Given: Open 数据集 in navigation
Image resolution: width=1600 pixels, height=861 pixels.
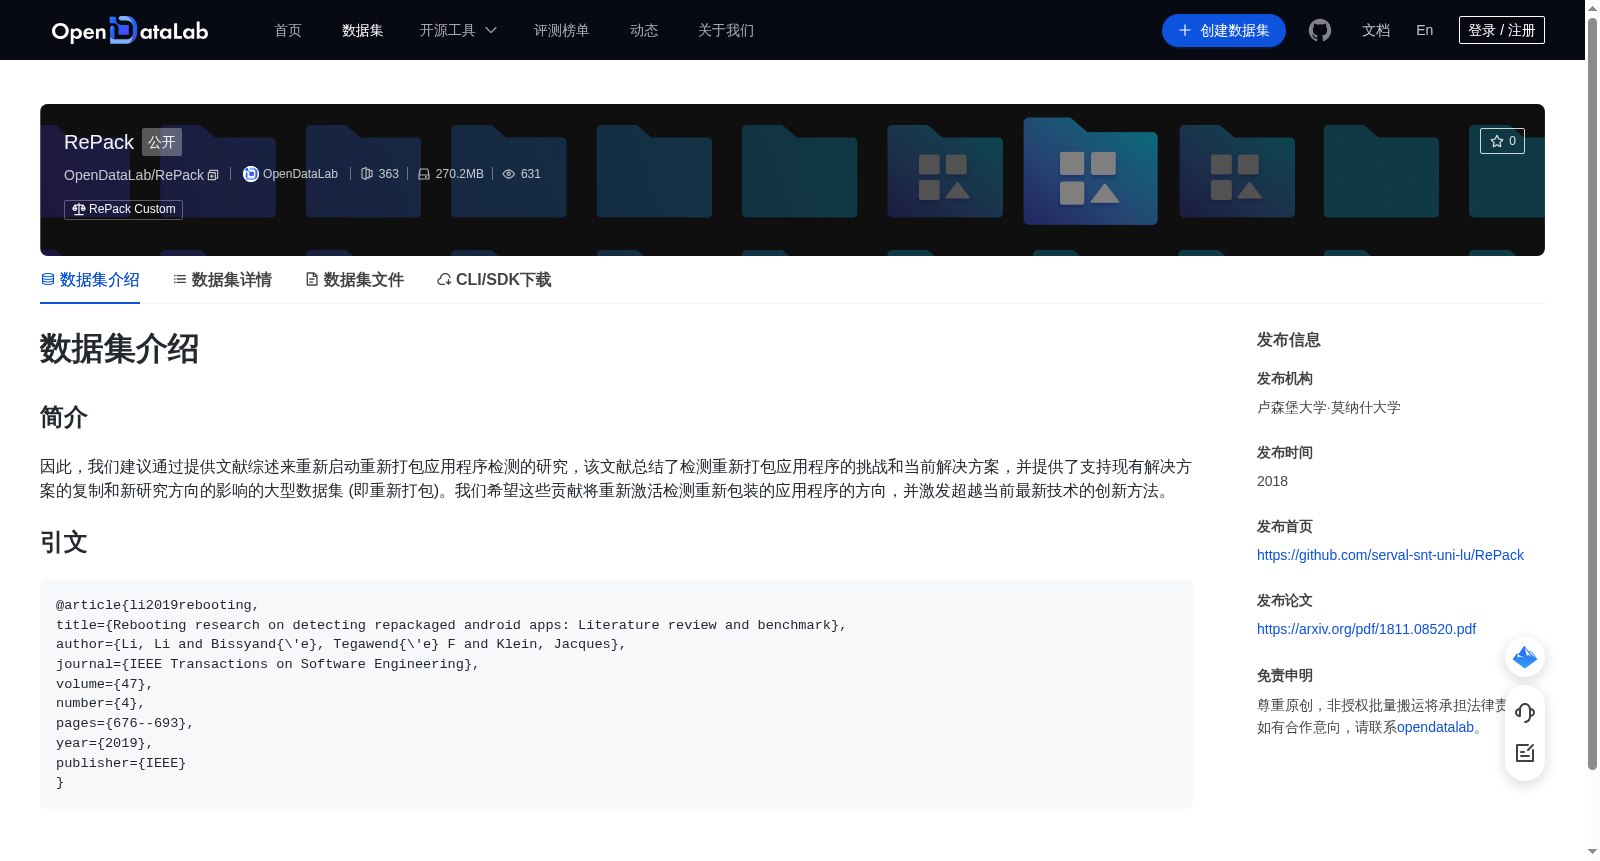Looking at the screenshot, I should click(x=363, y=30).
